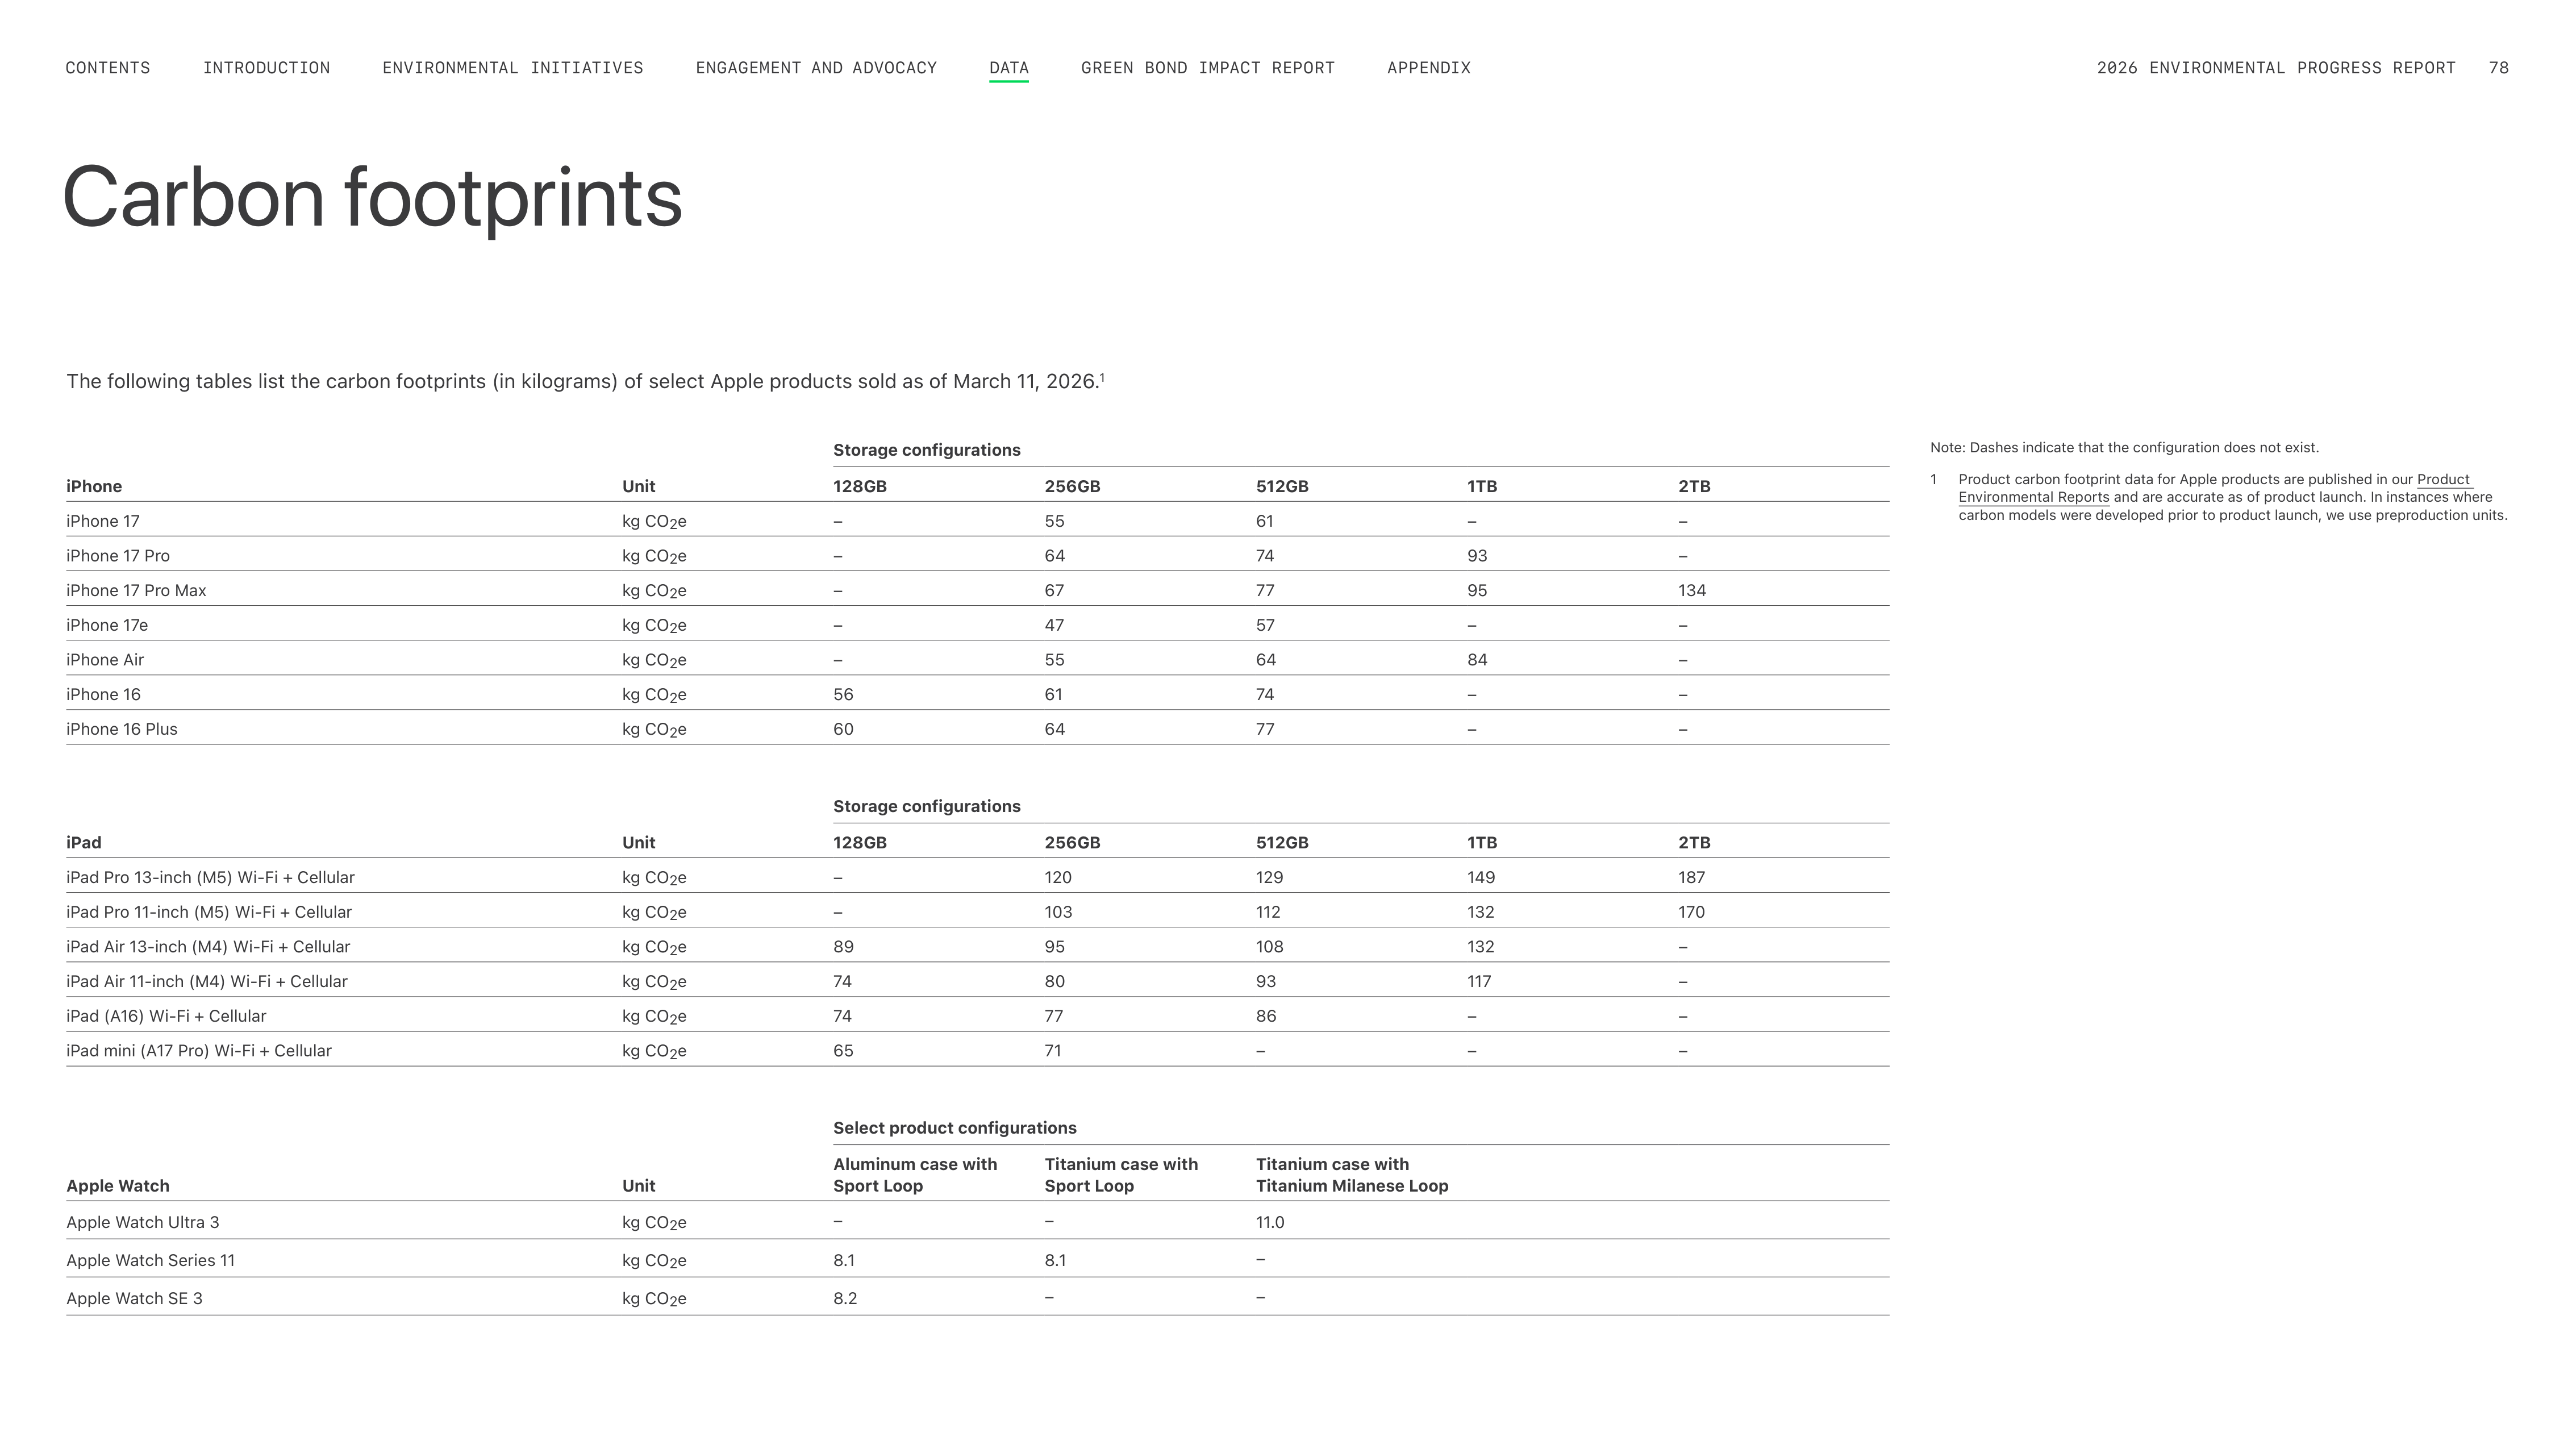Select Engagement and Advocacy tab
This screenshot has height=1449, width=2576.
tap(816, 68)
